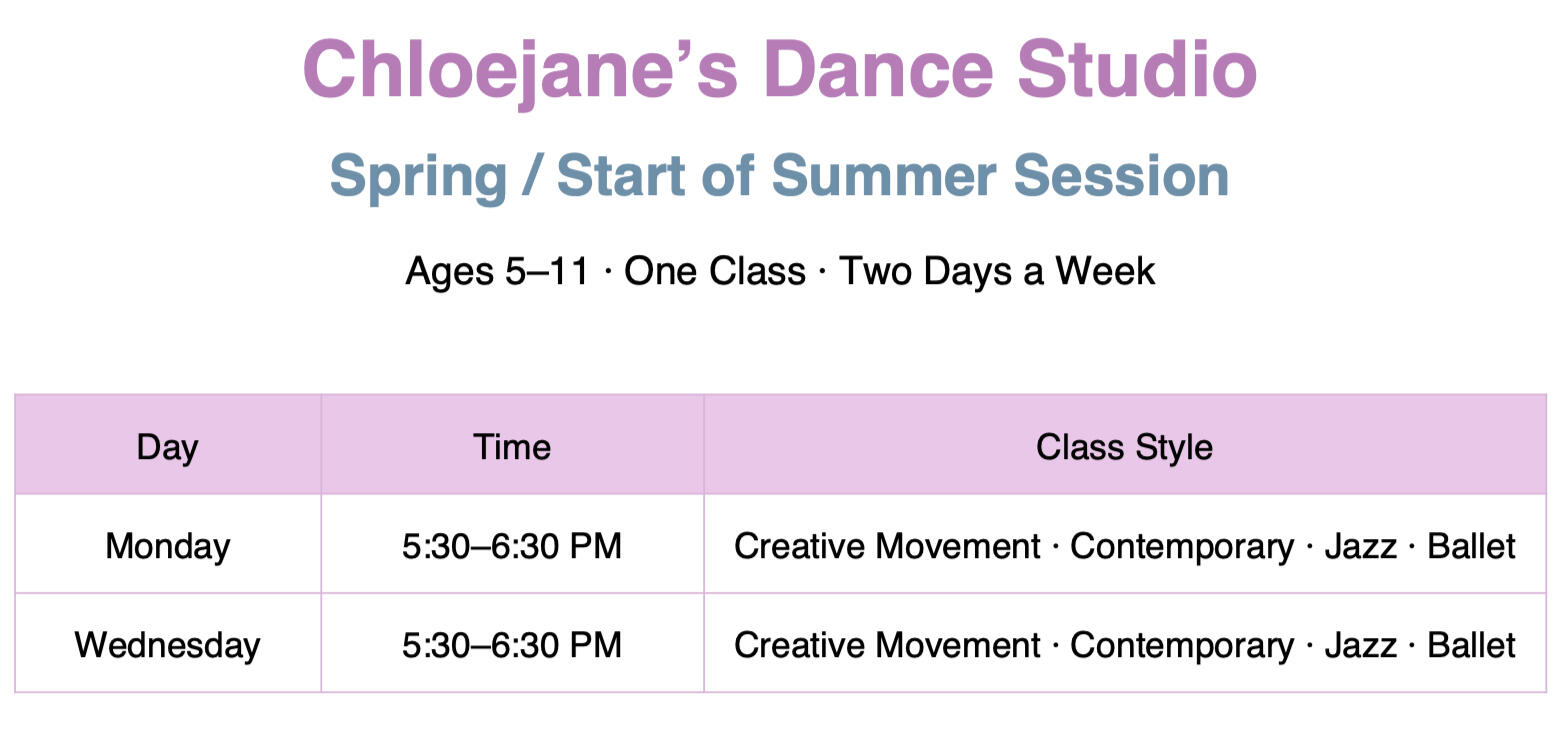Screen dimensions: 1567x743
Task: Click "Jazz" in the Wednesday row
Action: (1360, 645)
